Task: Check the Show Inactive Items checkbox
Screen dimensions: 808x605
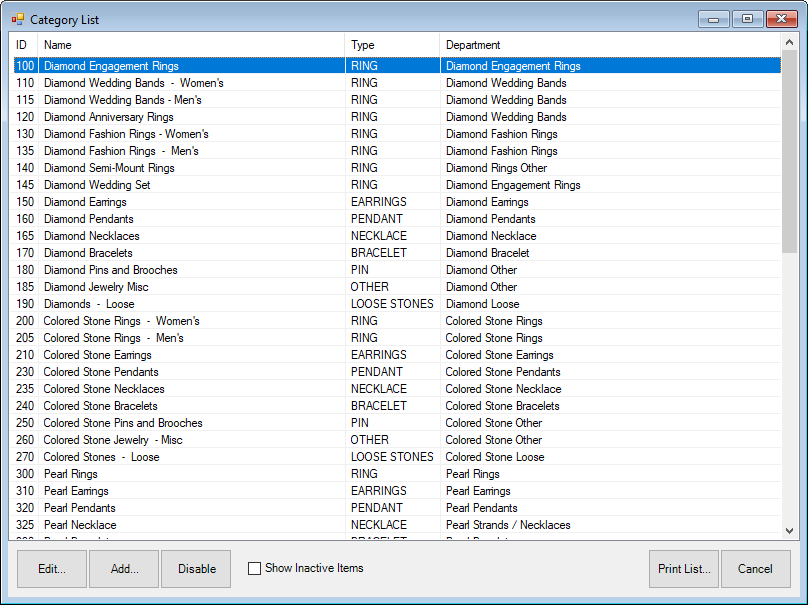Action: pos(255,568)
